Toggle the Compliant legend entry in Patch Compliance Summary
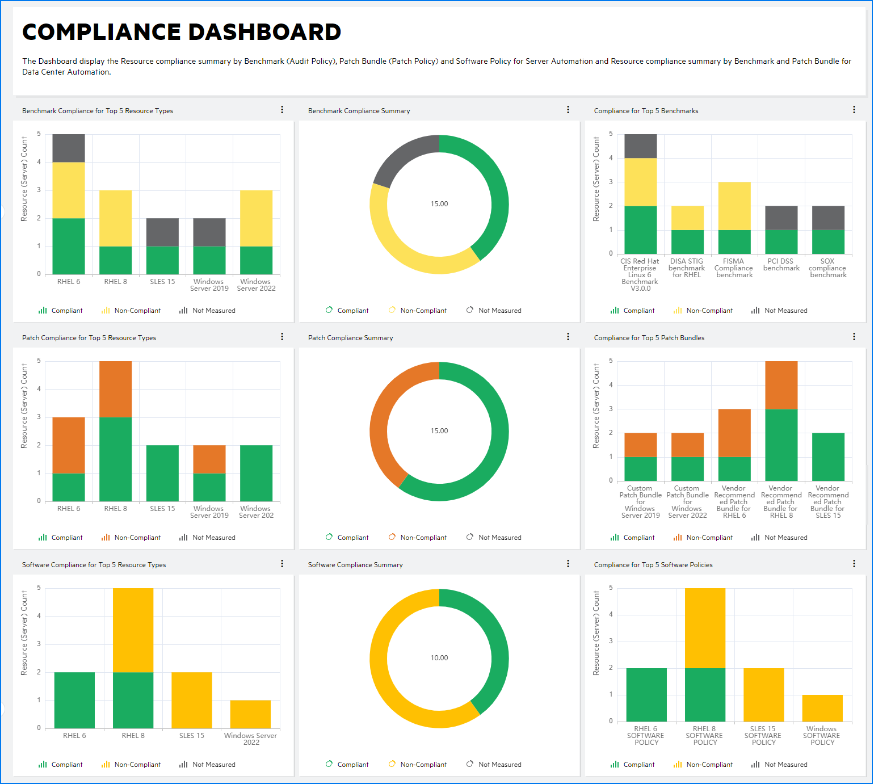 pos(345,537)
